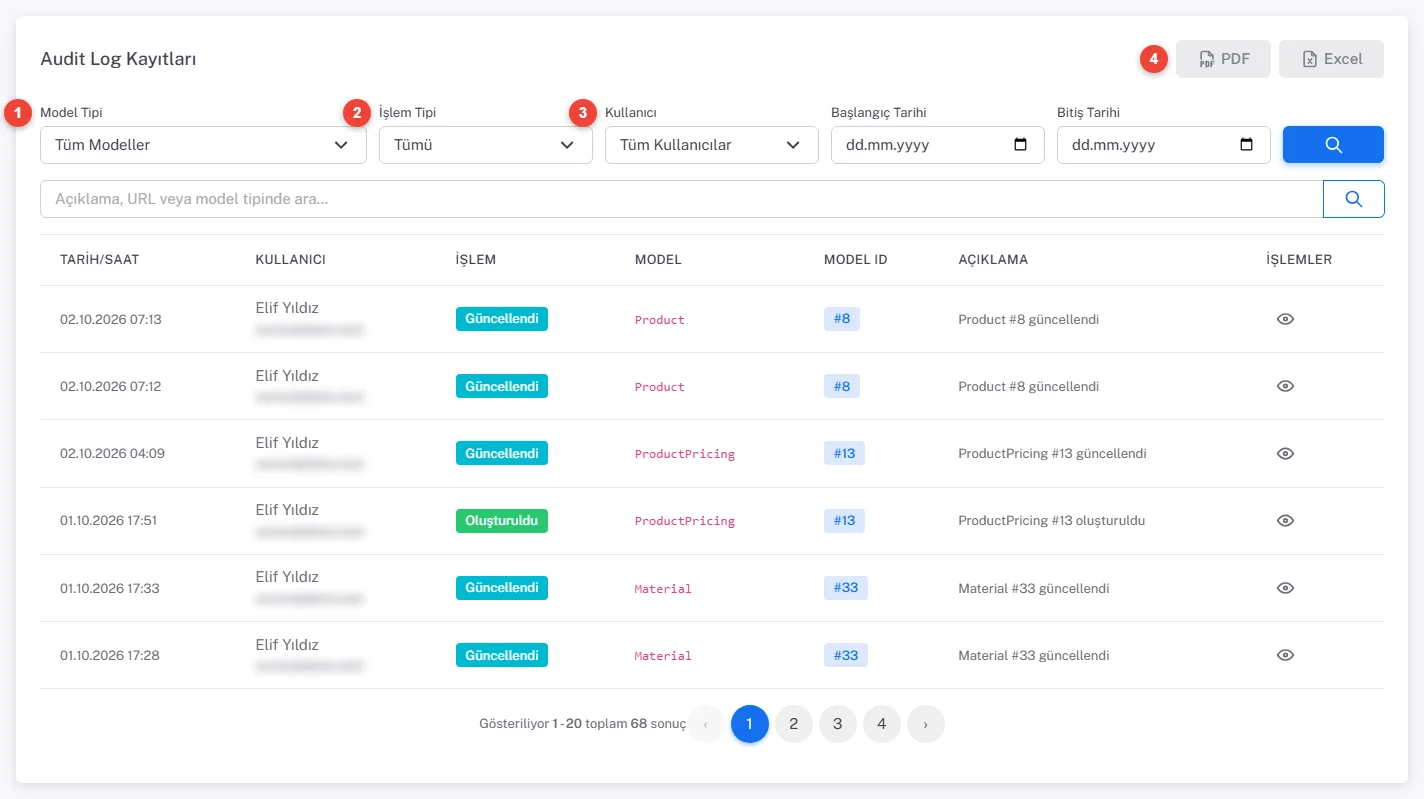
Task: Click the Bitiş Tarihi date field
Action: point(1164,145)
